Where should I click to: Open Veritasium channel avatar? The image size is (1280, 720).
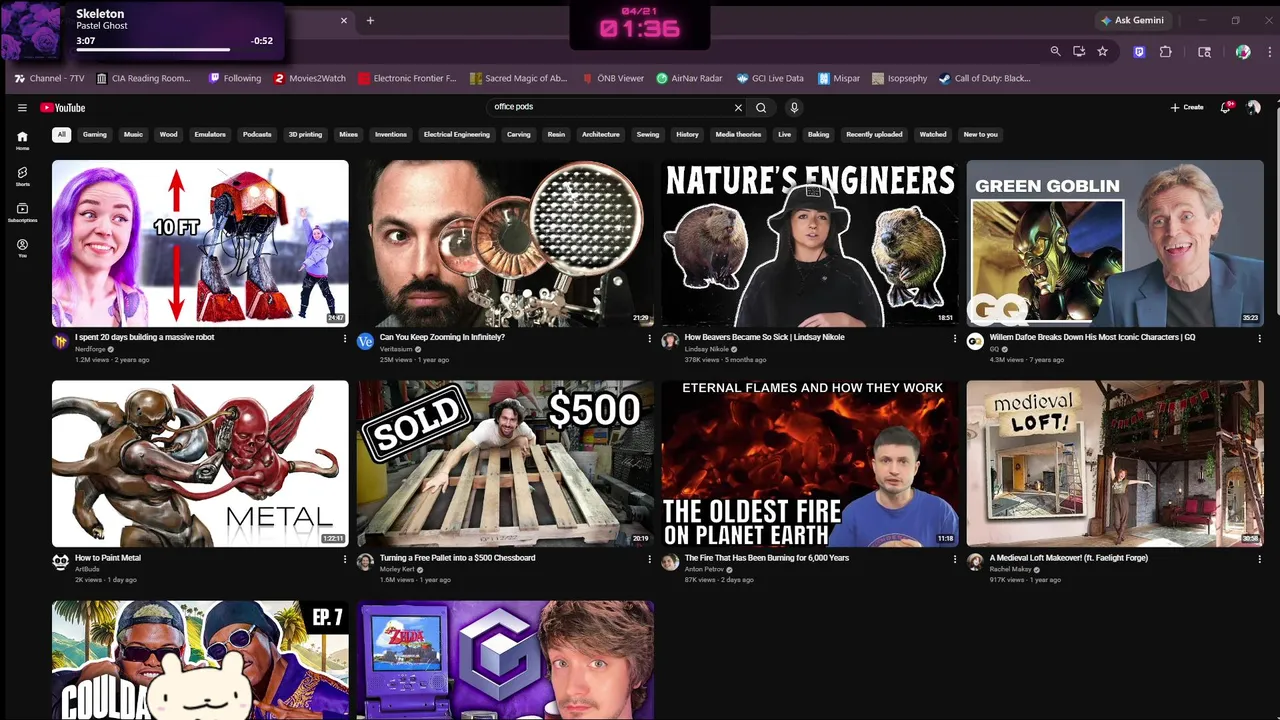point(365,342)
